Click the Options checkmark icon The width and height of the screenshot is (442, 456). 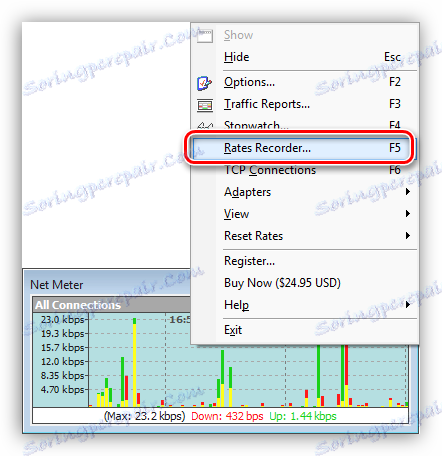pyautogui.click(x=204, y=83)
